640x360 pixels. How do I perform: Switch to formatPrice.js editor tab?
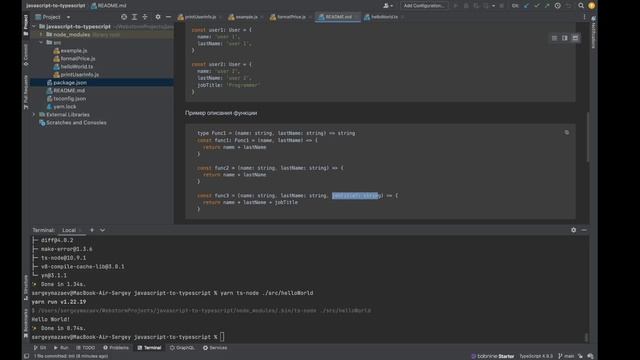click(291, 17)
